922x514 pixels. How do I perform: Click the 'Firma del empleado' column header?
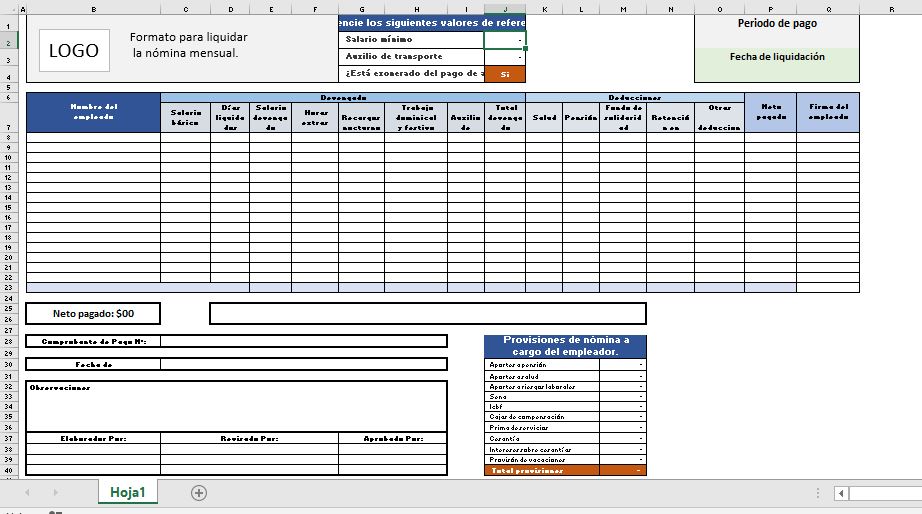coord(828,112)
